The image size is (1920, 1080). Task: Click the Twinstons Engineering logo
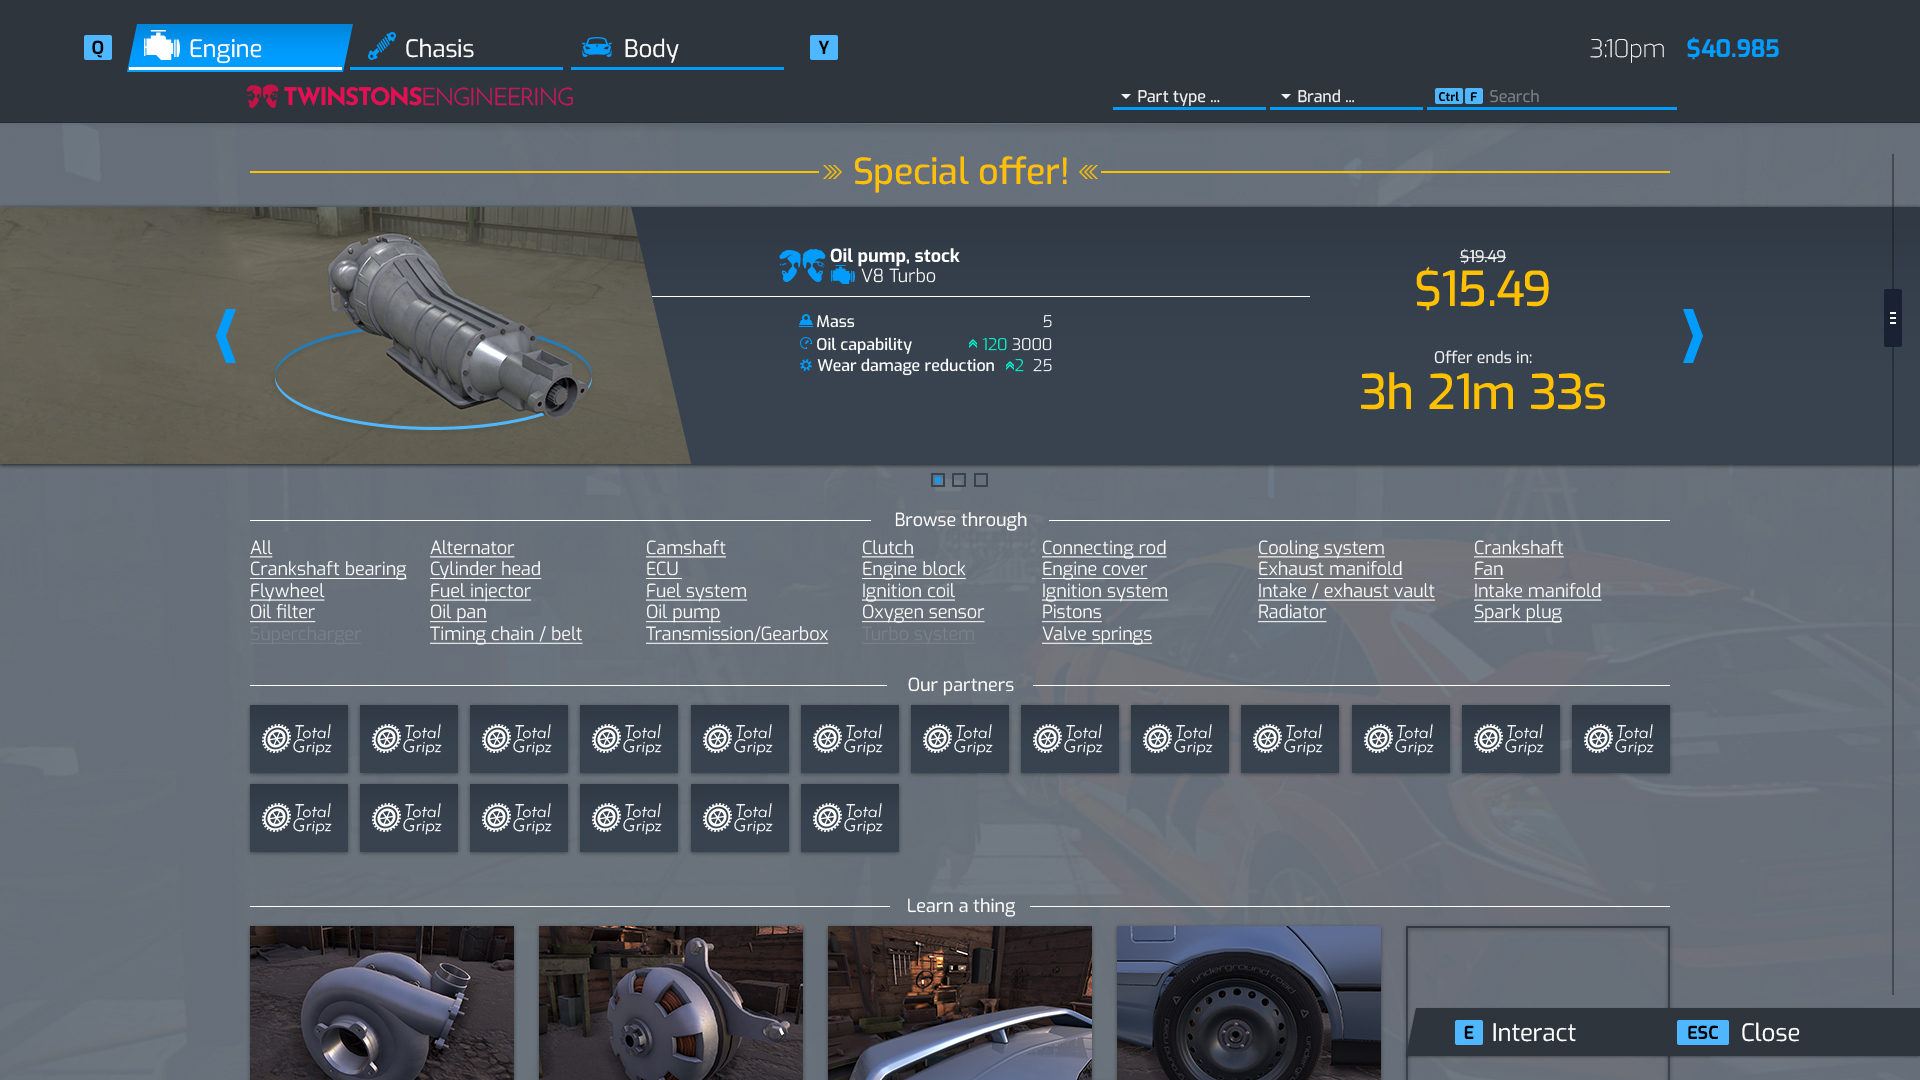pyautogui.click(x=410, y=97)
